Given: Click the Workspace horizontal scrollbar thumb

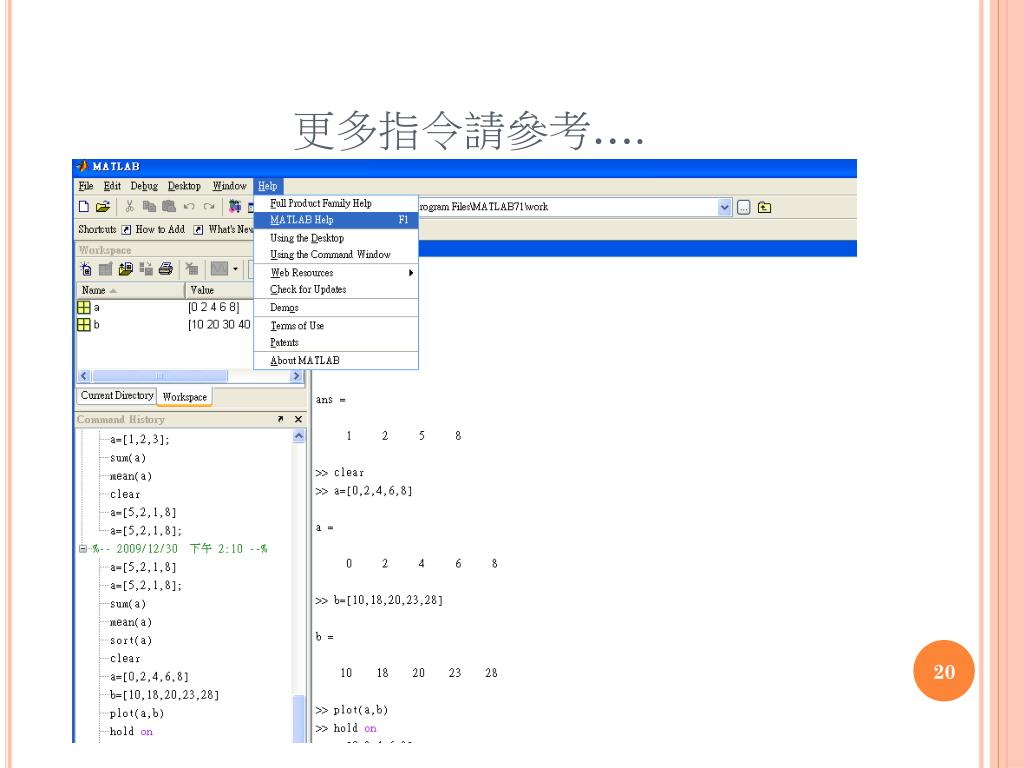Looking at the screenshot, I should (x=160, y=376).
